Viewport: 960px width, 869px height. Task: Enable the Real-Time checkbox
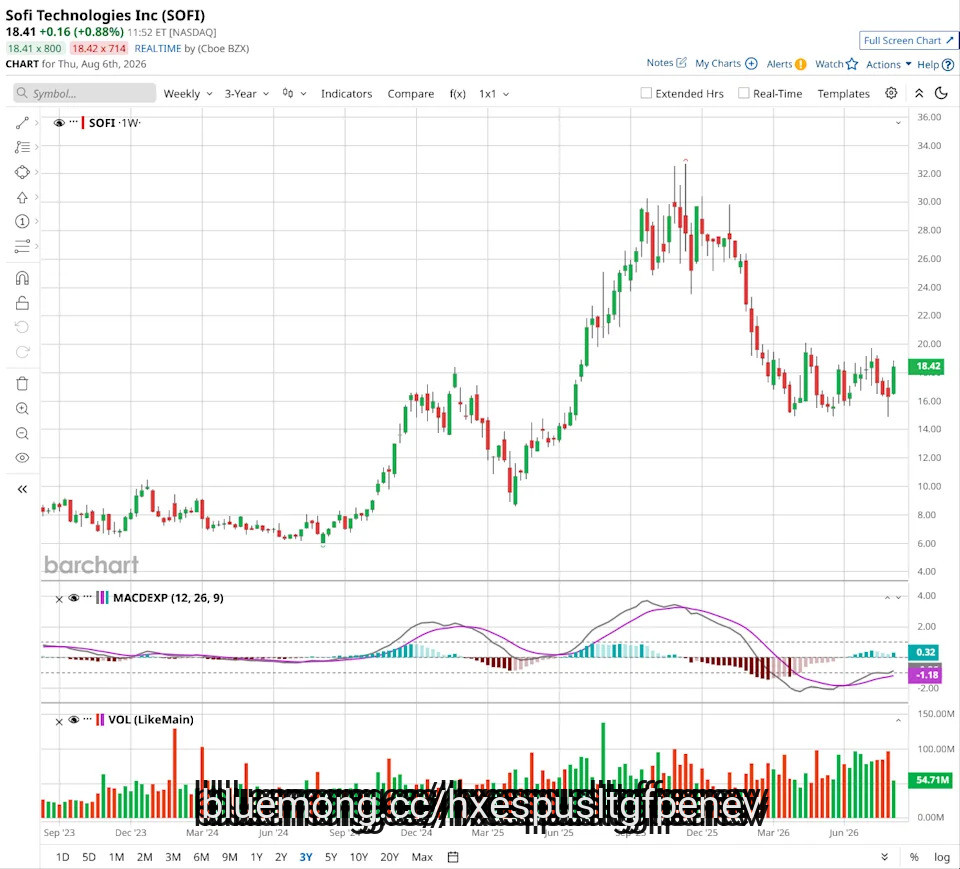[x=743, y=93]
